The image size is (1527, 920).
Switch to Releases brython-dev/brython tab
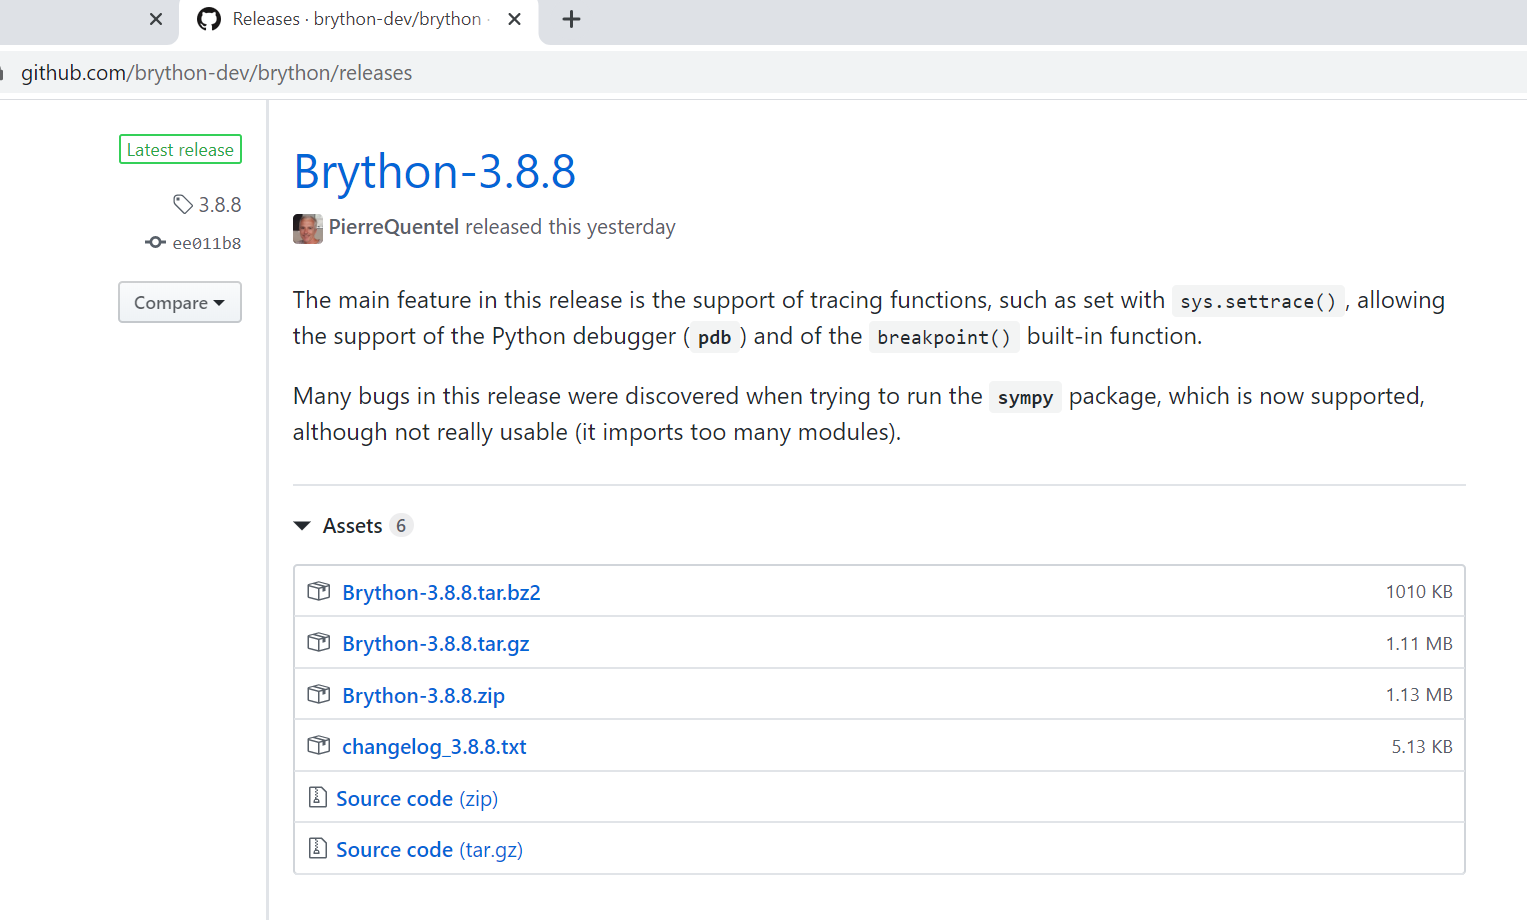click(358, 20)
